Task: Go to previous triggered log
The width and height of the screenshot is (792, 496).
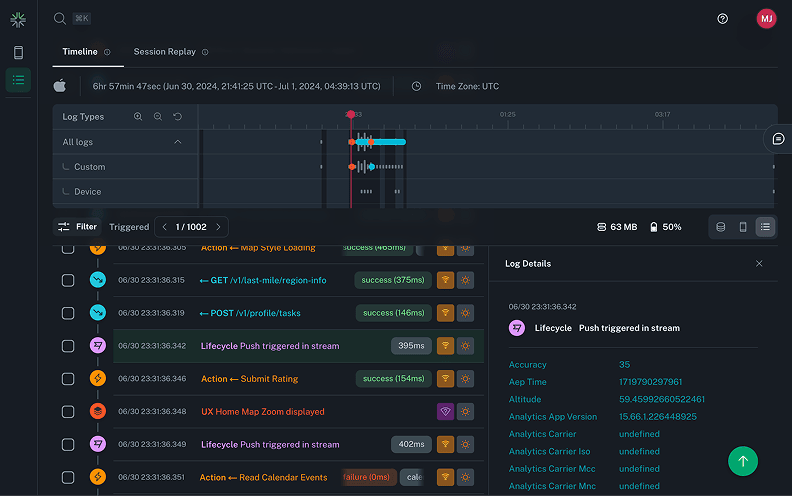Action: coord(164,227)
